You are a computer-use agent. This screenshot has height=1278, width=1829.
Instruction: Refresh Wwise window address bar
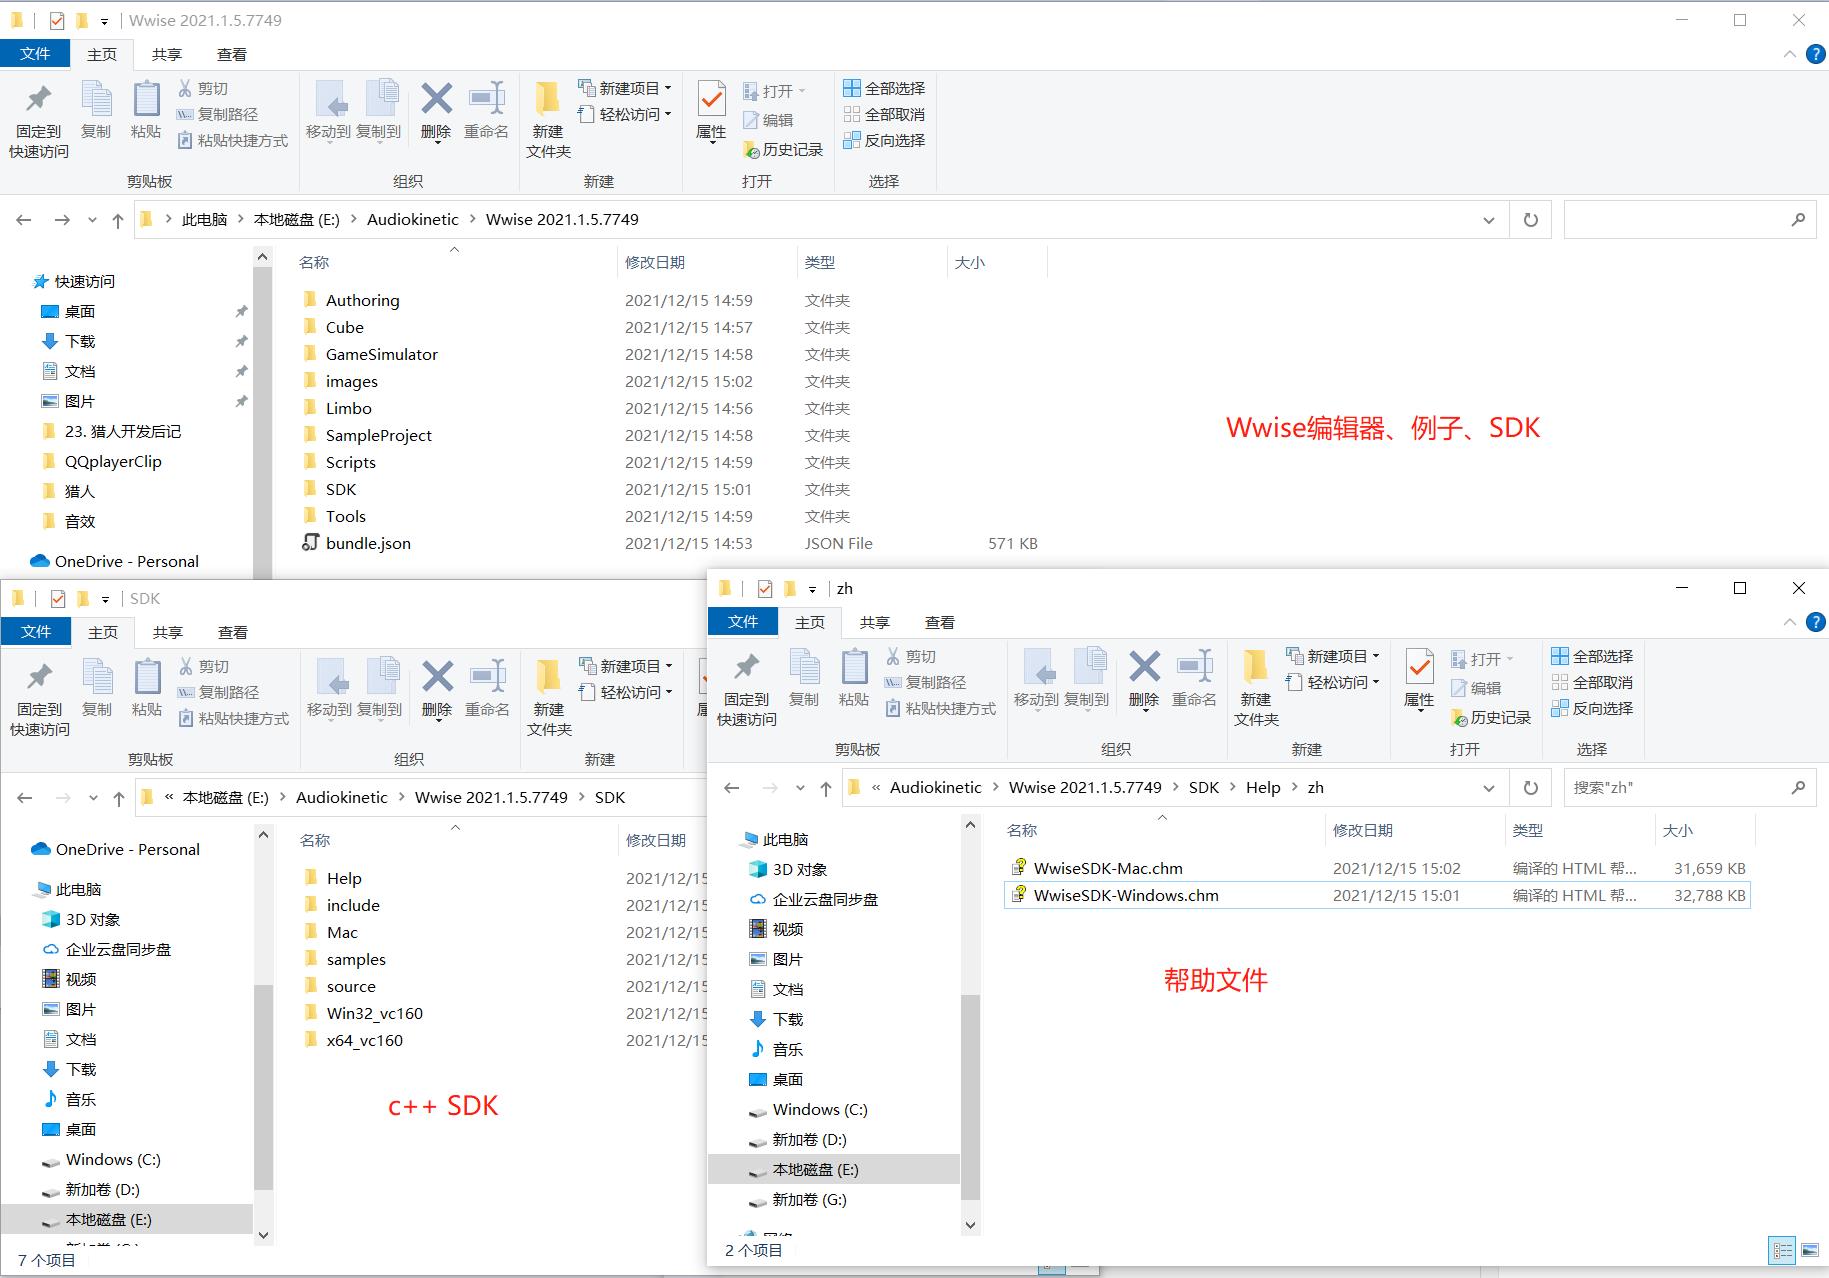[x=1530, y=220]
